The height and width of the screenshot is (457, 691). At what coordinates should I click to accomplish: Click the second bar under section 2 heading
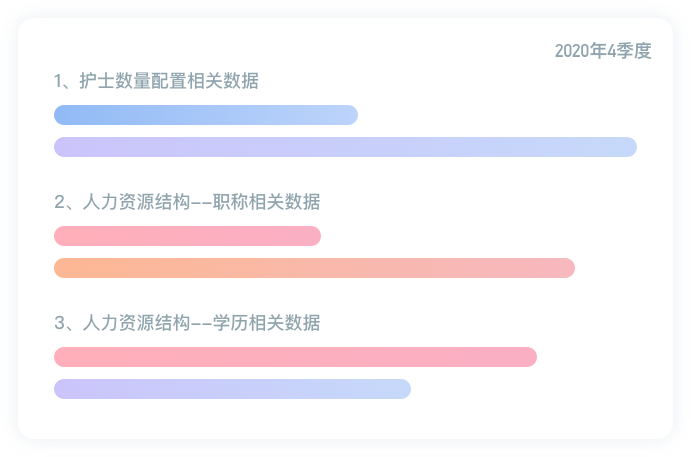(x=314, y=268)
